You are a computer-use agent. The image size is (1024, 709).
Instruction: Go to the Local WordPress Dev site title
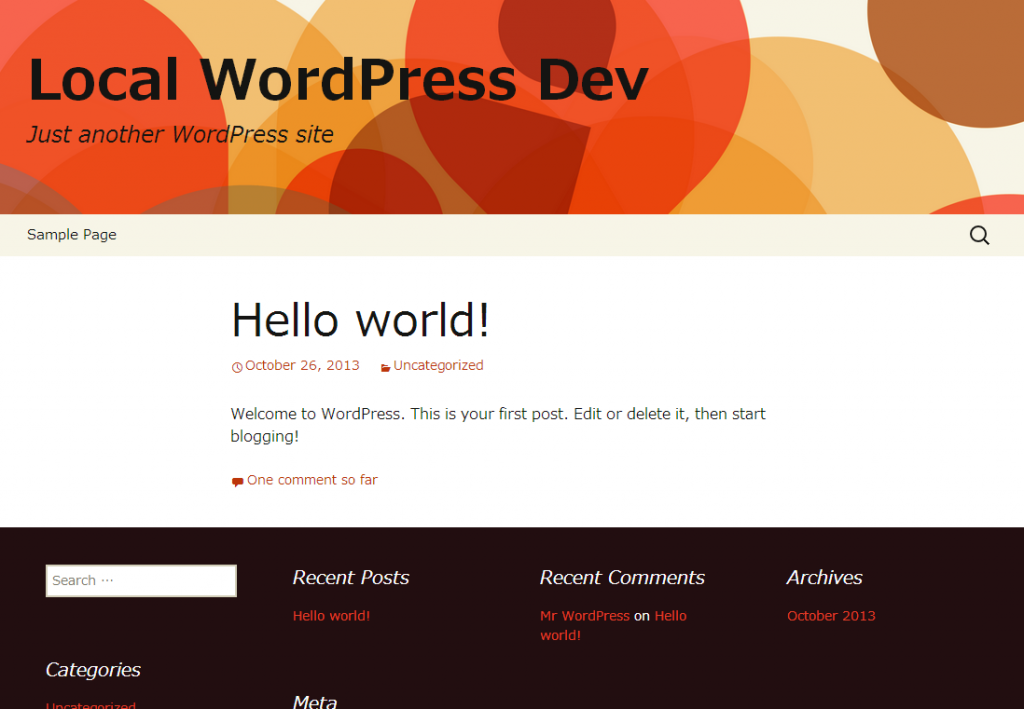point(338,80)
